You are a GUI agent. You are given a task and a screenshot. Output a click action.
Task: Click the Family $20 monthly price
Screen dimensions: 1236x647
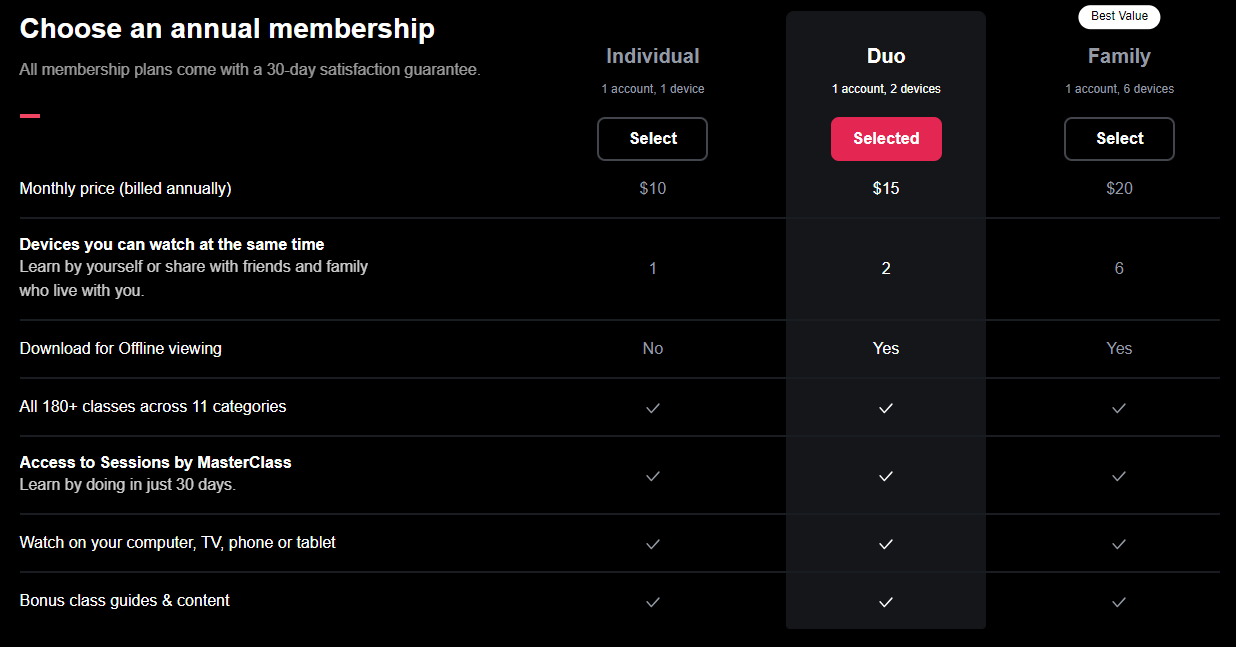[1119, 188]
